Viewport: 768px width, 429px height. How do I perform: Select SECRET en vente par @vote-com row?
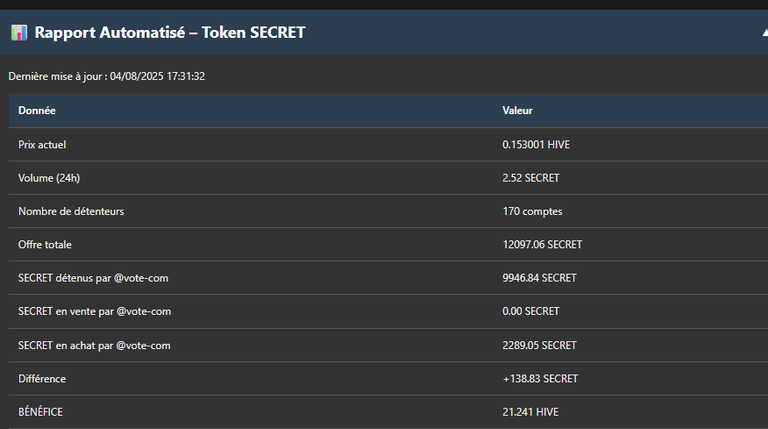[388, 311]
